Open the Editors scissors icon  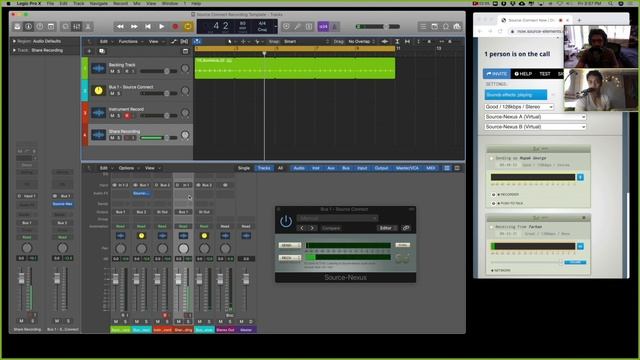pos(88,27)
